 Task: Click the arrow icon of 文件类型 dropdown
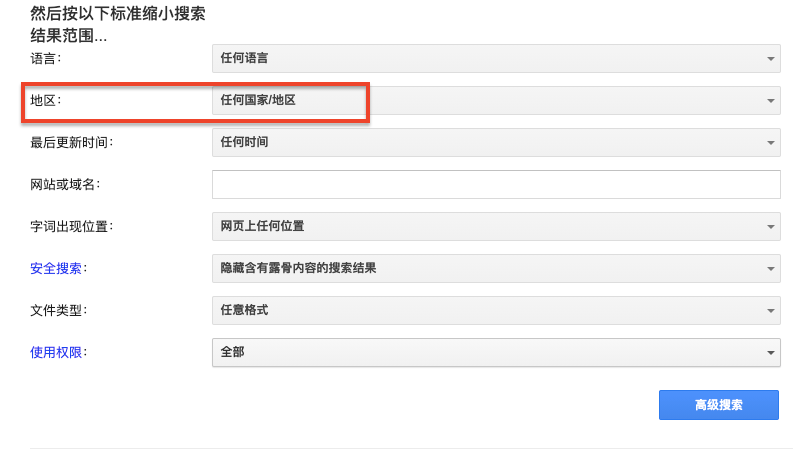click(x=770, y=311)
